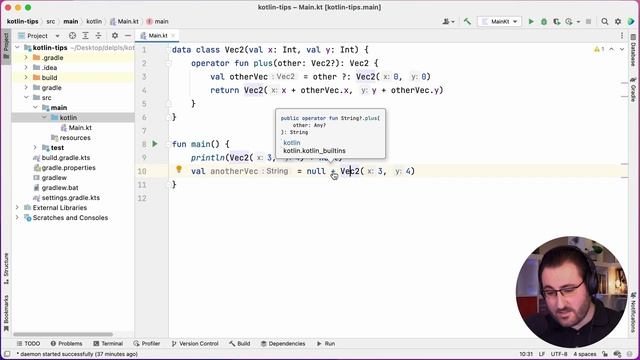Click the stop button in toolbar

point(588,22)
